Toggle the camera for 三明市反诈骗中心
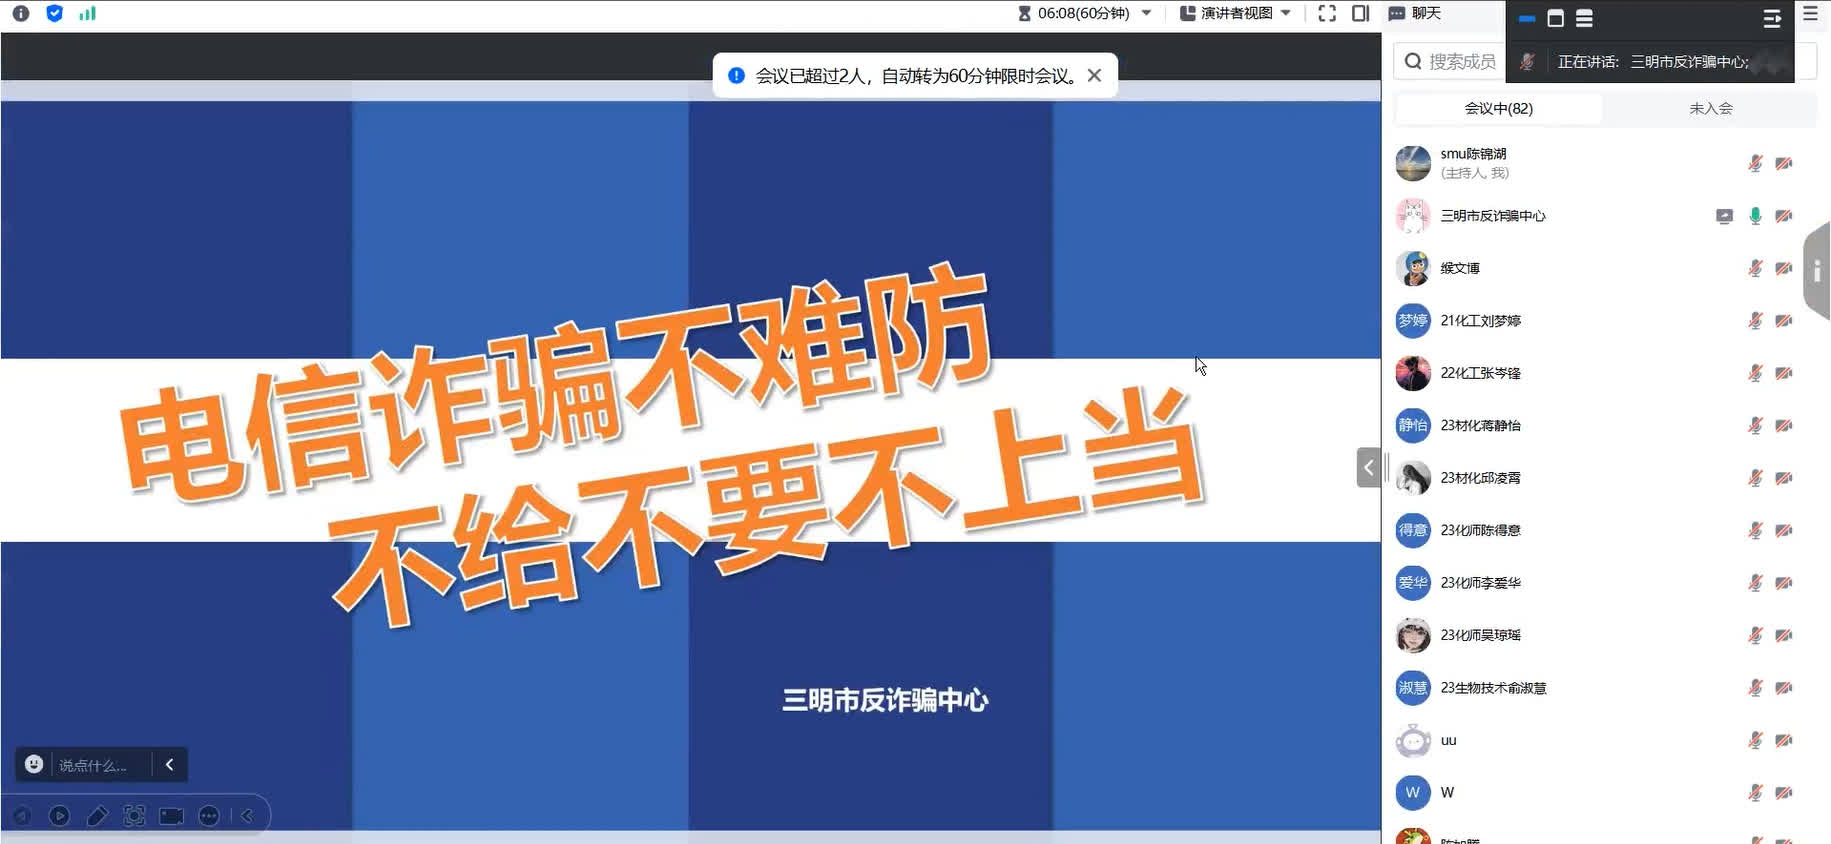This screenshot has height=844, width=1831. (x=1783, y=216)
